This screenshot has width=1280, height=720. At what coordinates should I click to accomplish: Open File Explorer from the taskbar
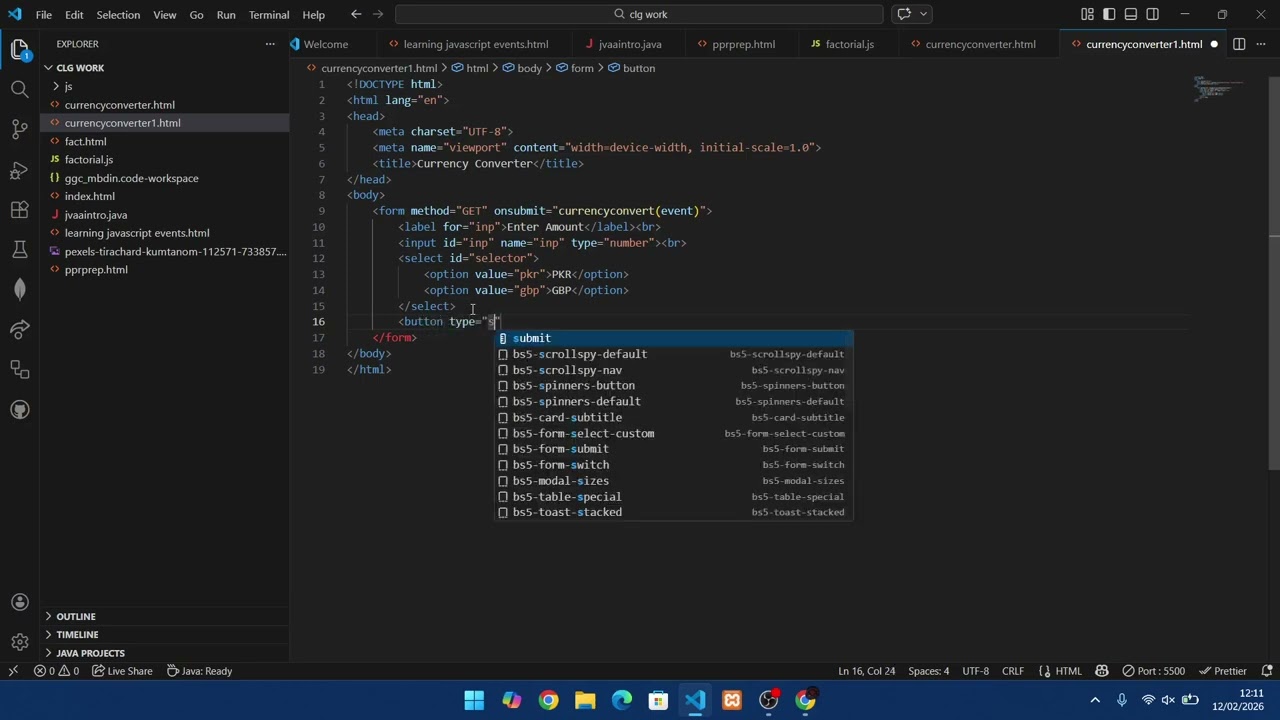click(585, 700)
